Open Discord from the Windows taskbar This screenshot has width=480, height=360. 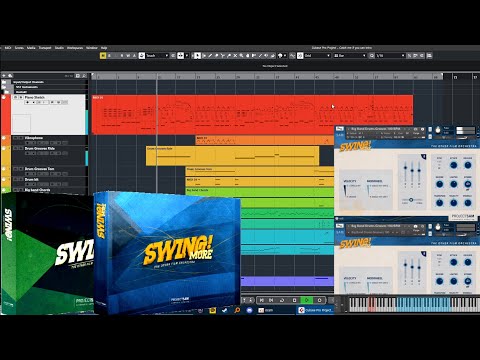249,310
